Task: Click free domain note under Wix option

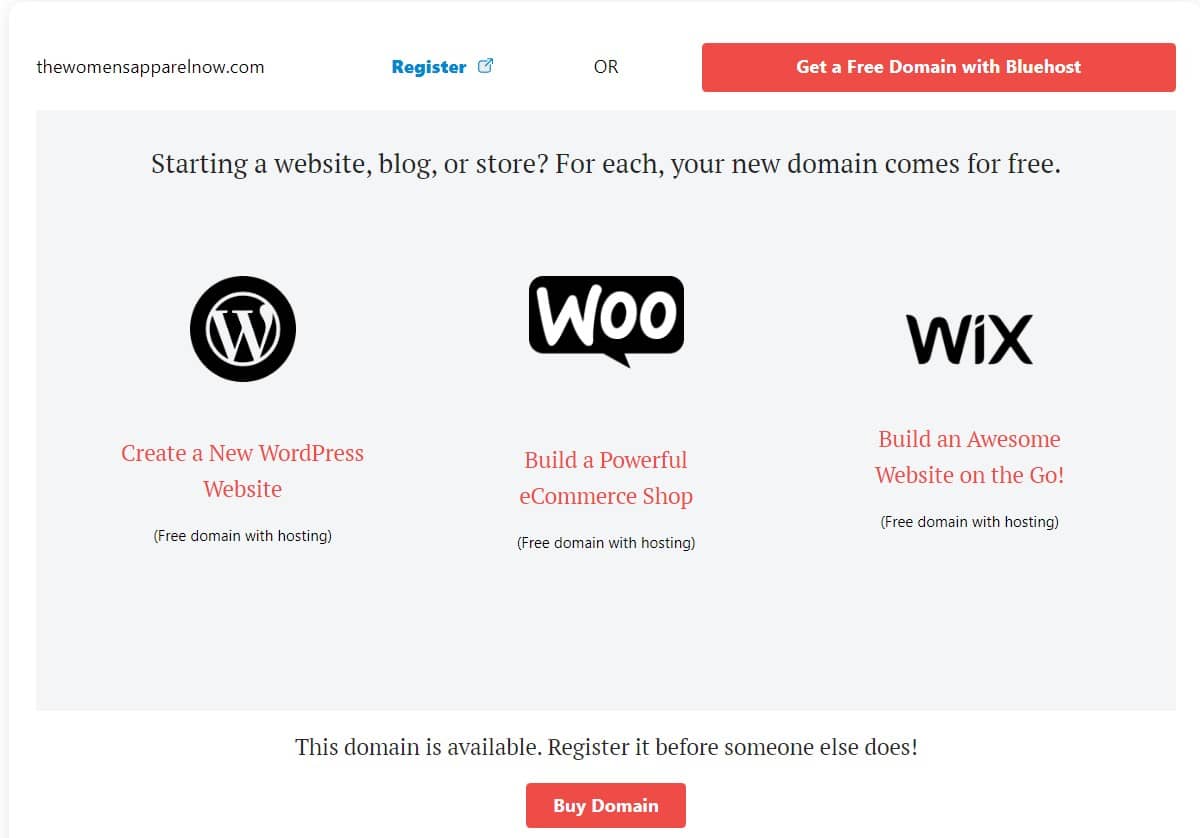Action: click(969, 522)
